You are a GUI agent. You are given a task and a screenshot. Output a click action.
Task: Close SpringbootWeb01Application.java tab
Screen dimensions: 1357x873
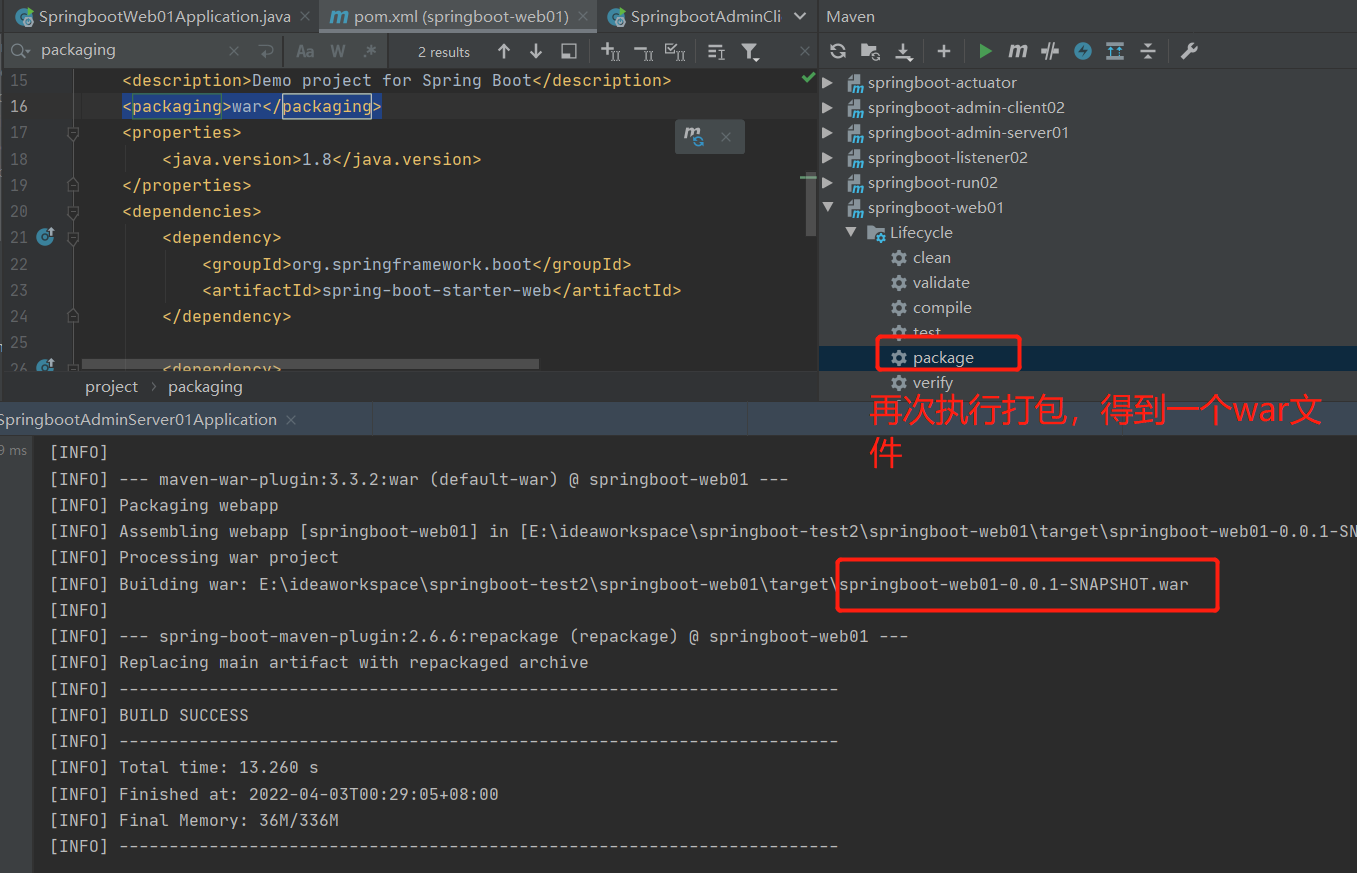(x=306, y=17)
